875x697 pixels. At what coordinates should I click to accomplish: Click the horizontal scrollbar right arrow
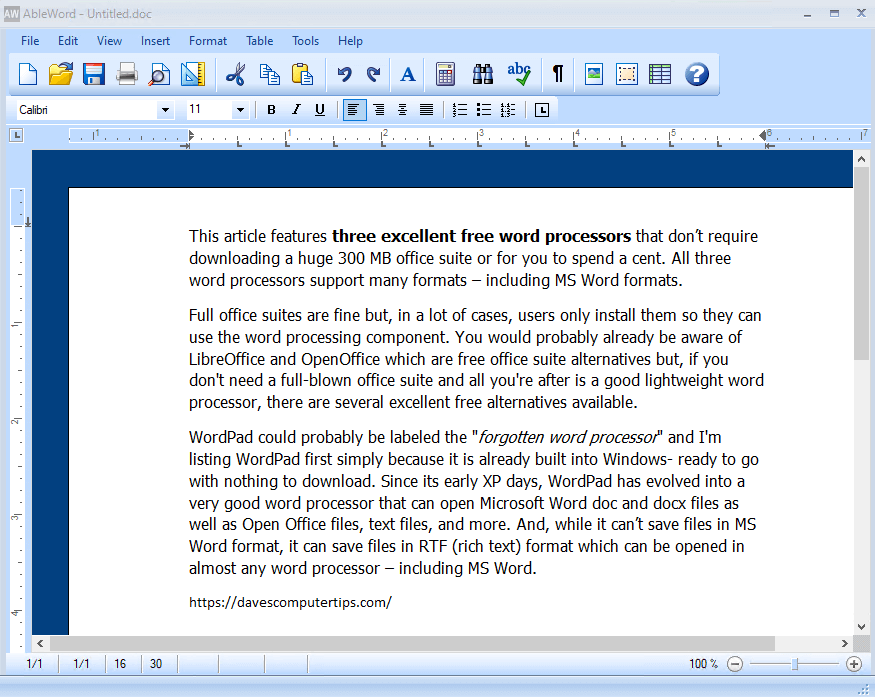click(844, 643)
